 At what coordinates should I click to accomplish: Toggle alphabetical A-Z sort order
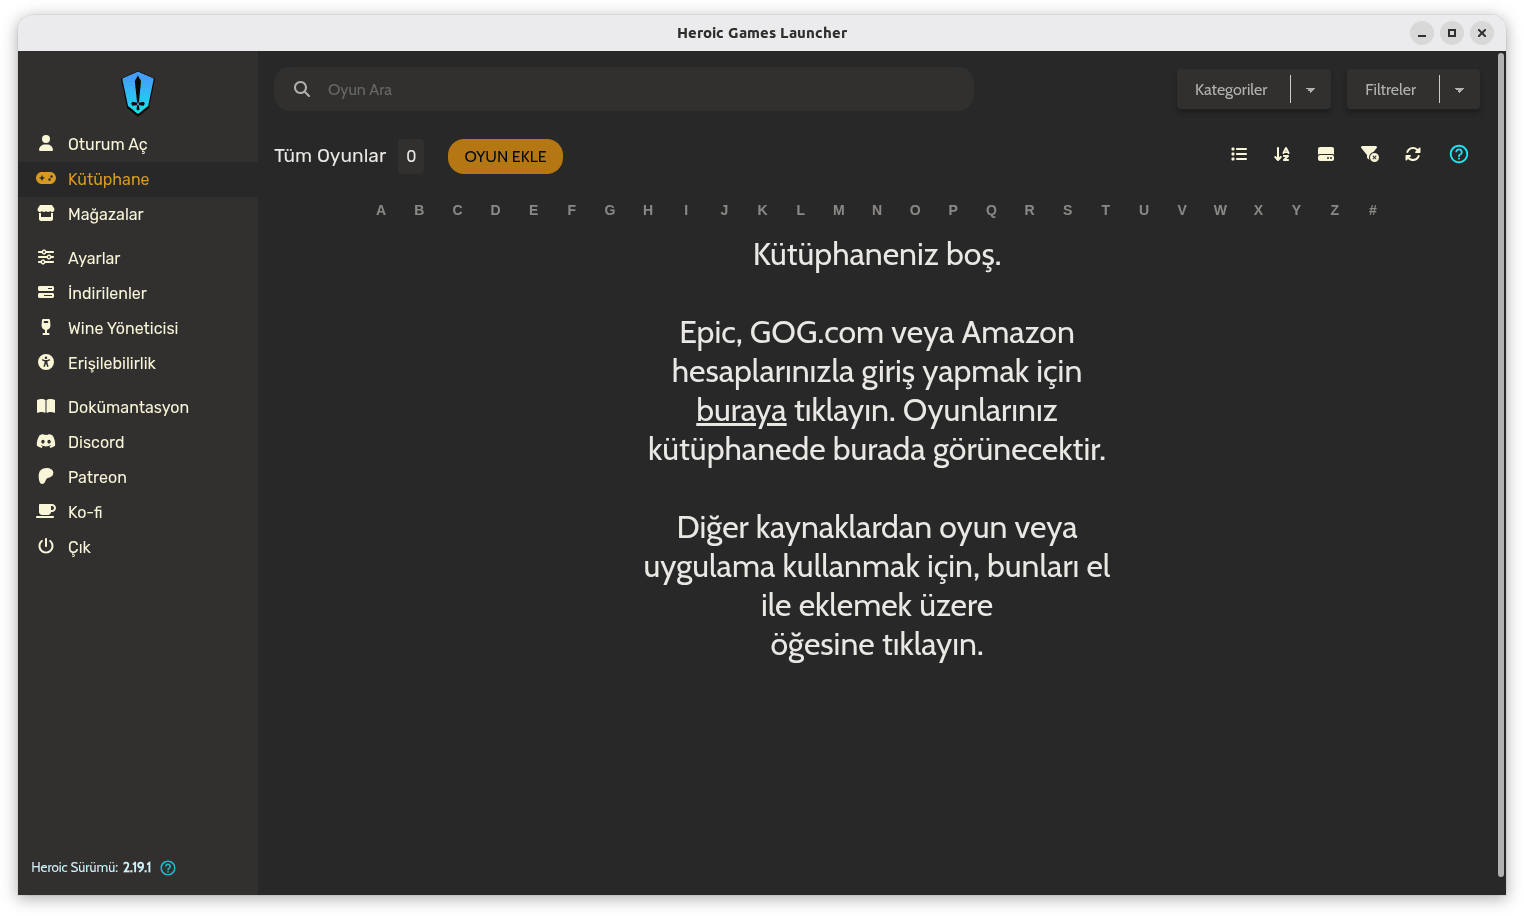[x=1282, y=154]
